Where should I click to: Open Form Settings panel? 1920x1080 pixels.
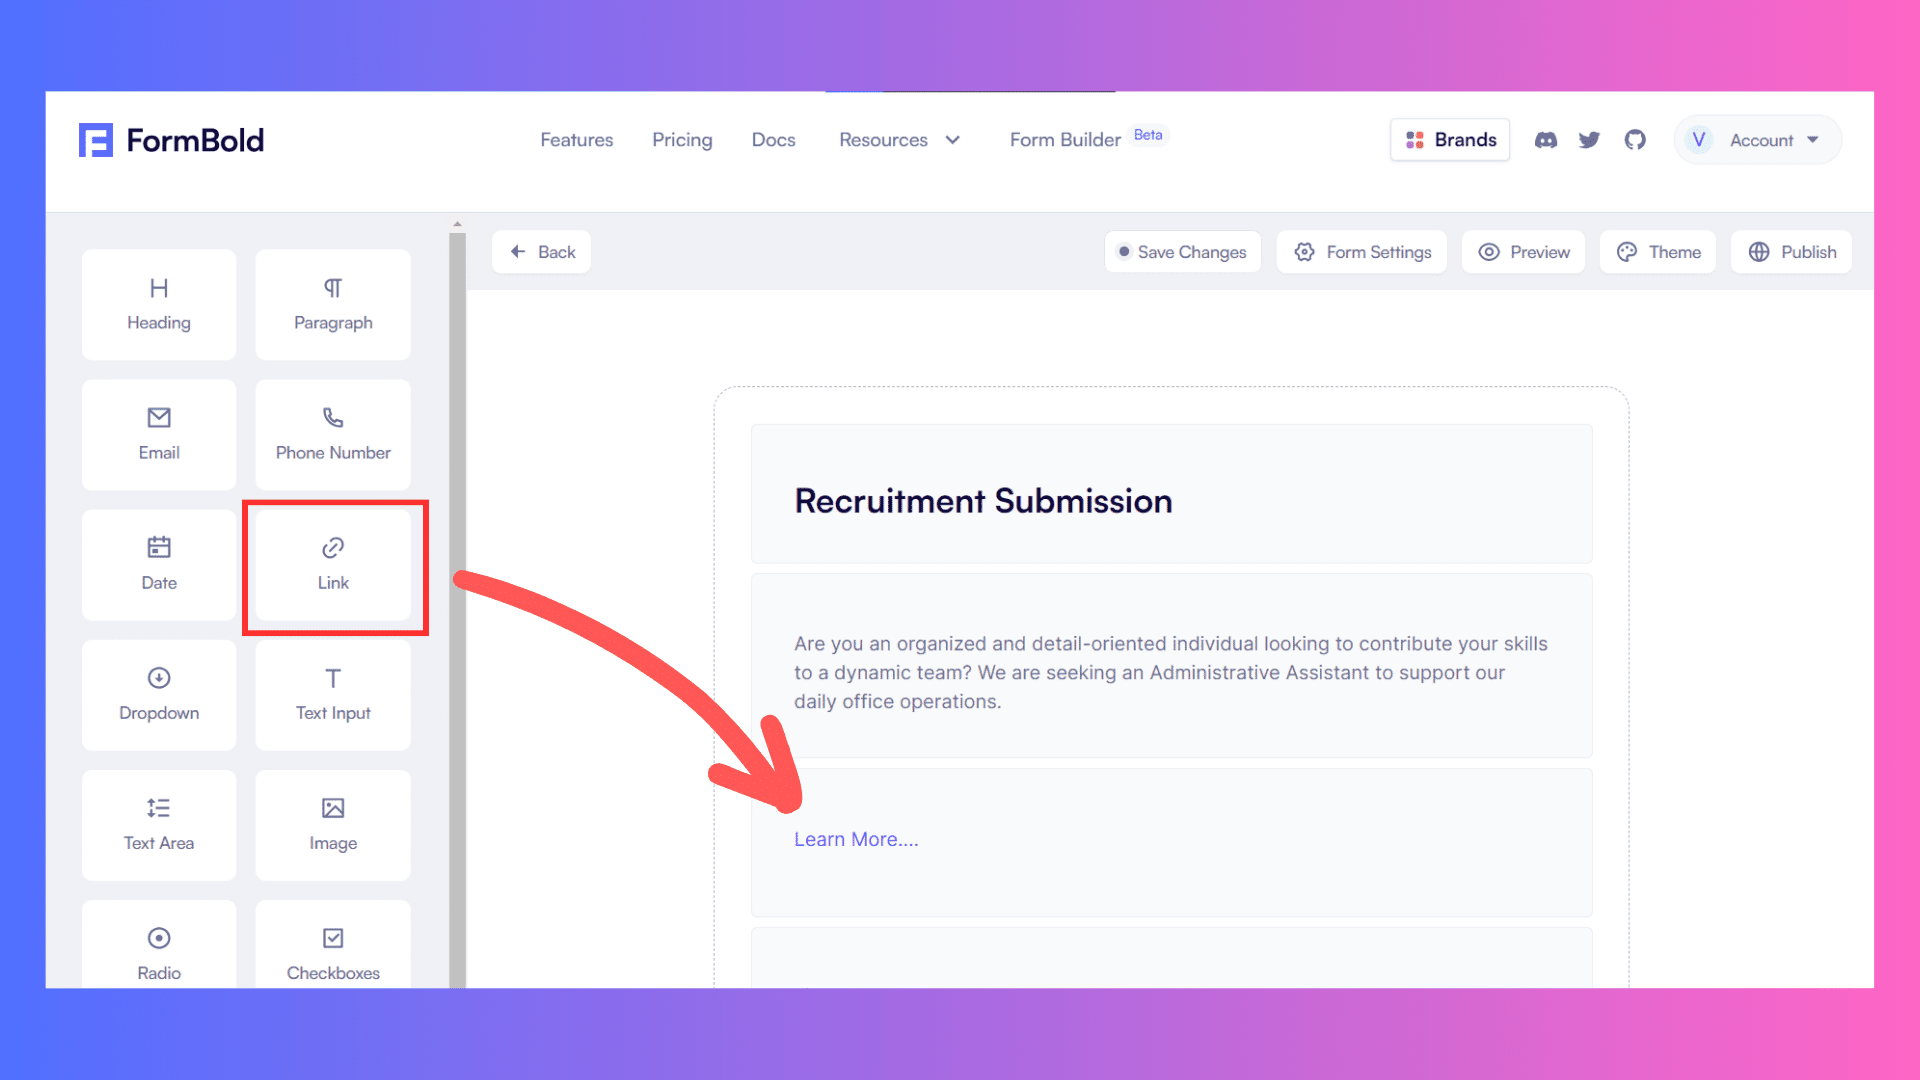point(1364,252)
